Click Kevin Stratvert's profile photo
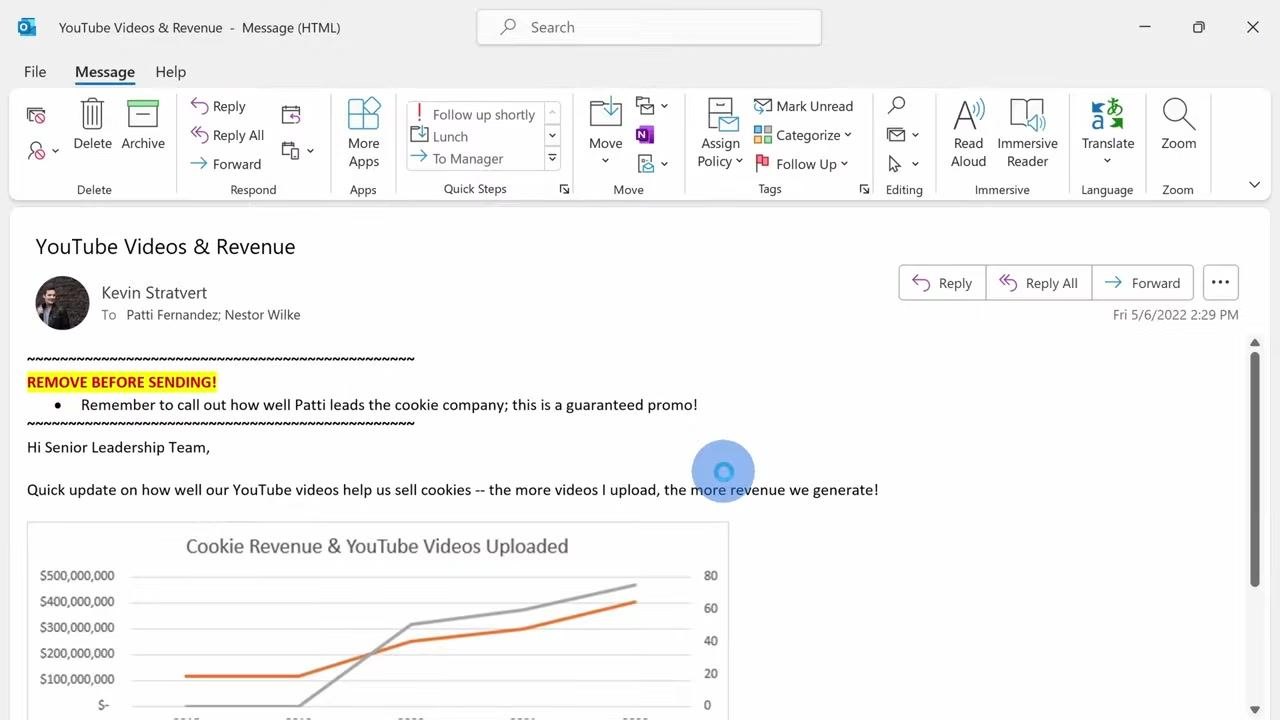 tap(62, 303)
